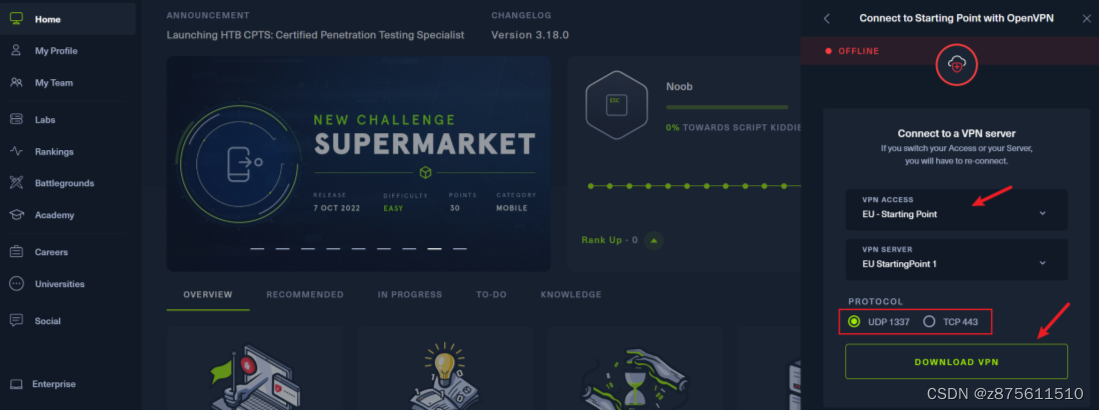Switch to the To-Do tab
Viewport: 1099px width, 410px height.
pyautogui.click(x=491, y=295)
